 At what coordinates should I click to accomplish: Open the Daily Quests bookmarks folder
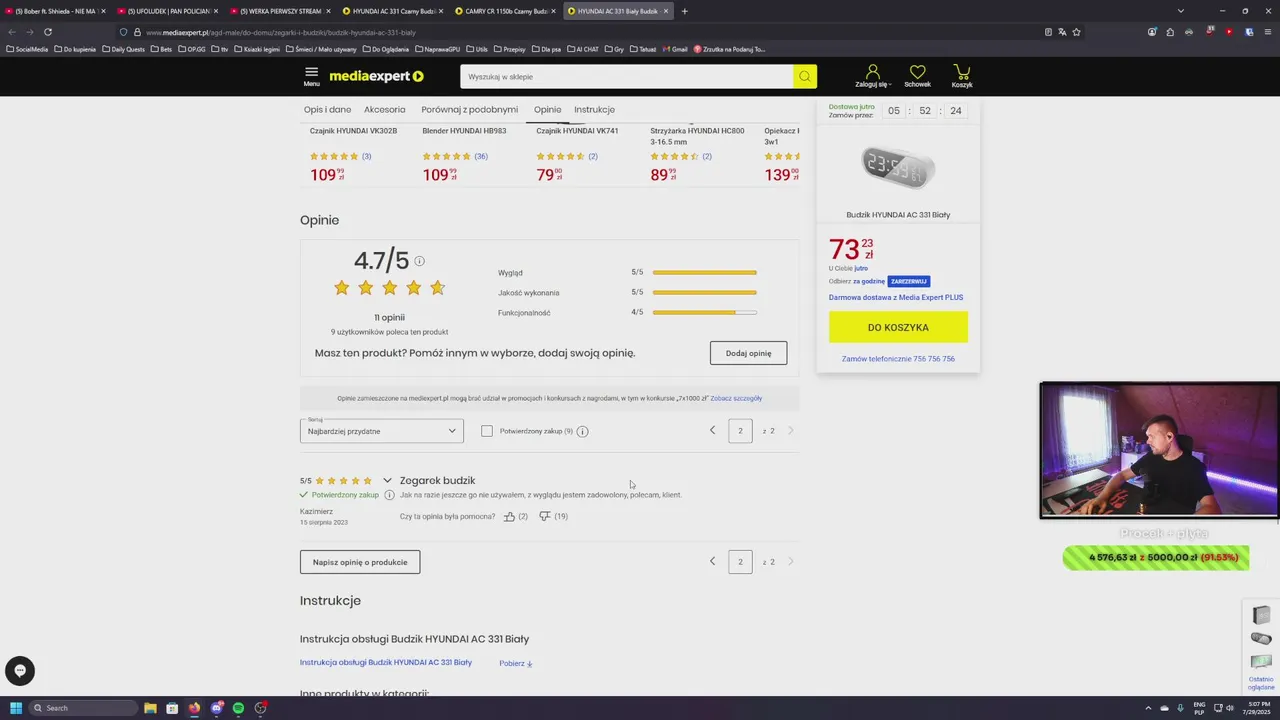123,49
